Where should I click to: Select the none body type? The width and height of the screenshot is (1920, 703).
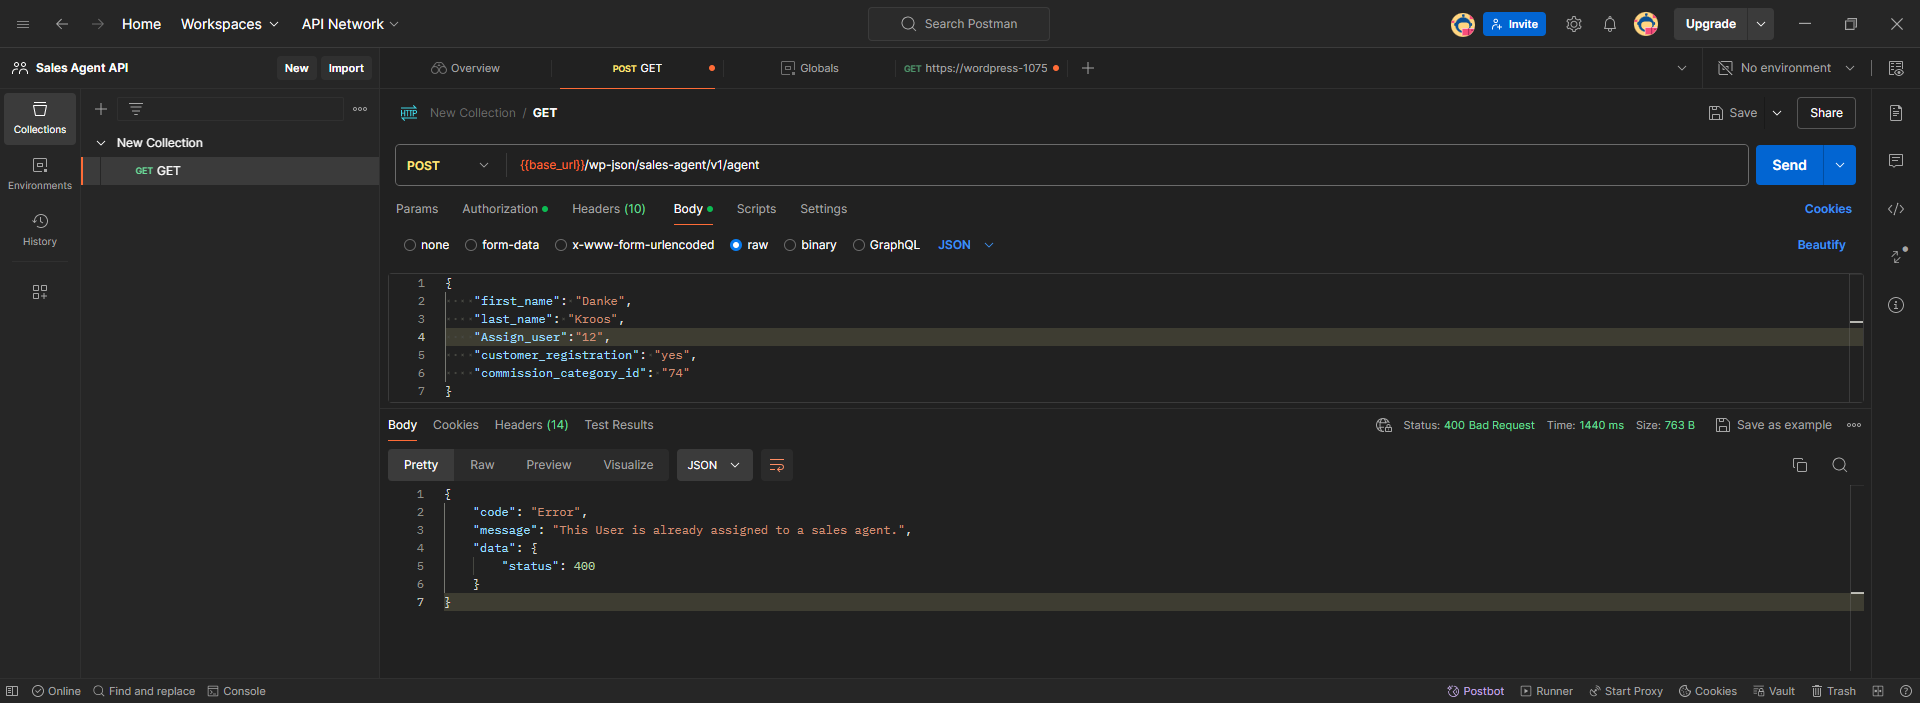tap(410, 245)
